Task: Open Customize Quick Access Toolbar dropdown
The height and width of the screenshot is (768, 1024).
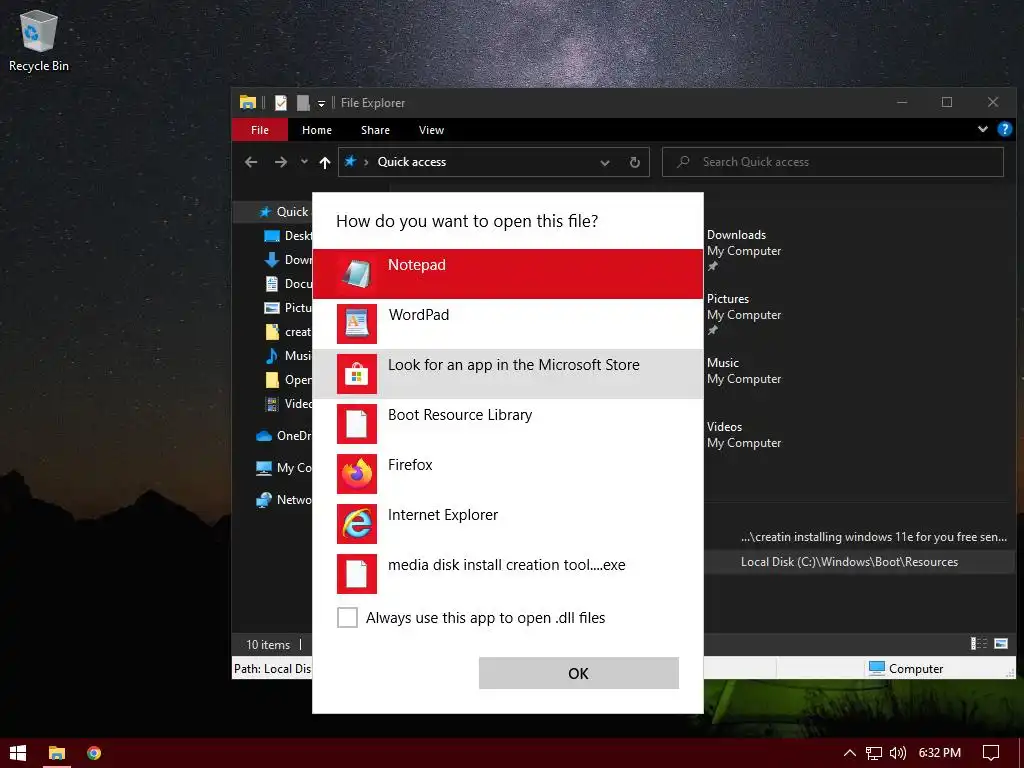Action: point(321,103)
